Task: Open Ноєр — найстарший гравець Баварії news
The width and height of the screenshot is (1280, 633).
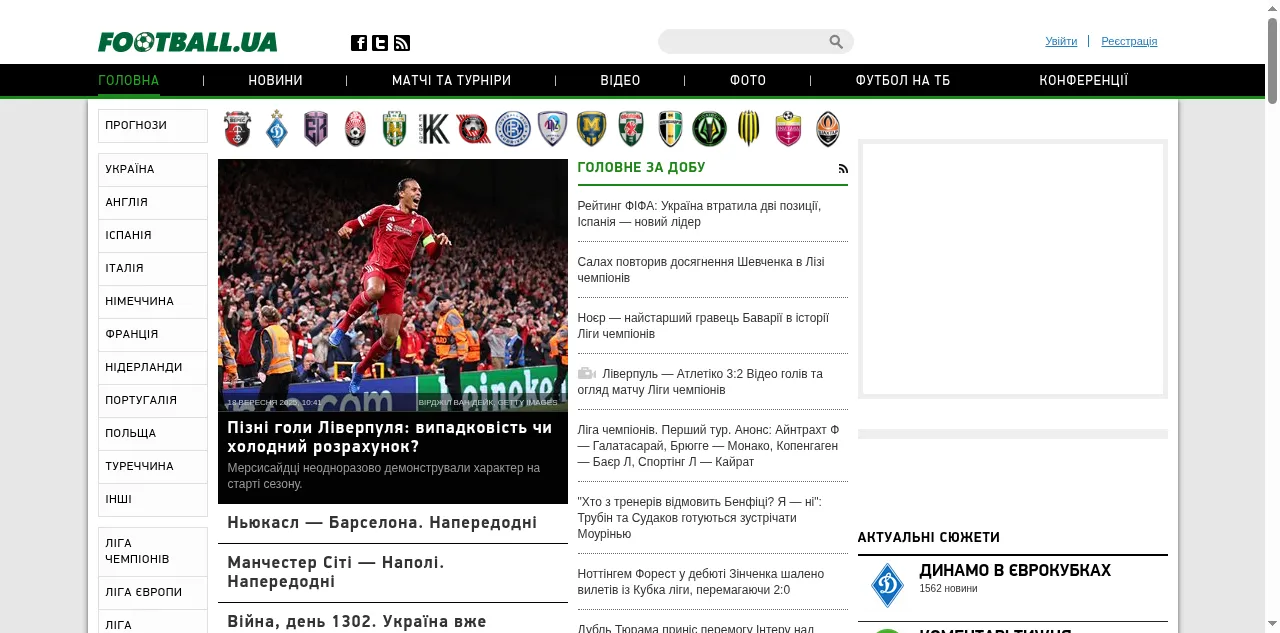Action: 703,326
